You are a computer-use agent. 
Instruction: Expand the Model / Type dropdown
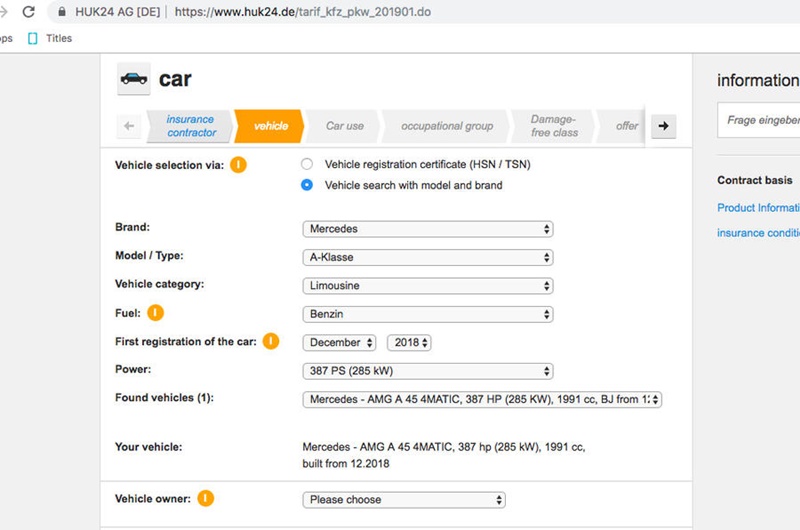pyautogui.click(x=427, y=257)
